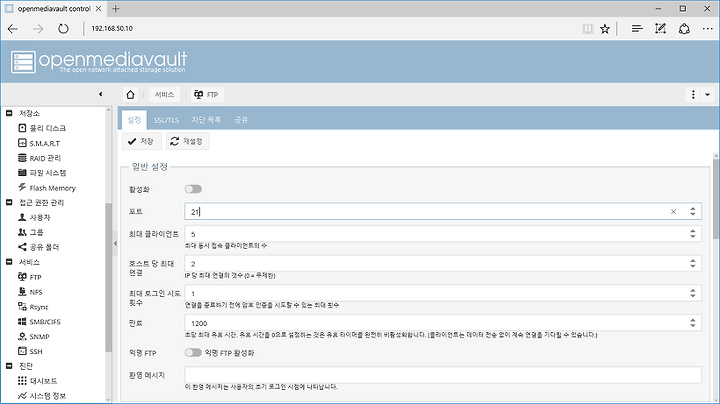Click the 재설정 reset button

[187, 141]
